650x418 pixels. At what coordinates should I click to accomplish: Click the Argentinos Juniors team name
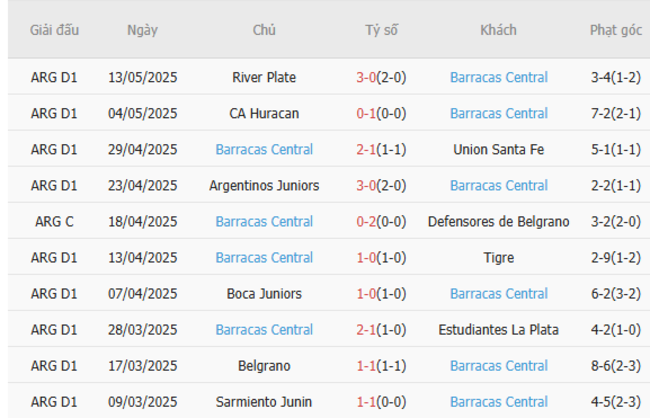pos(264,185)
